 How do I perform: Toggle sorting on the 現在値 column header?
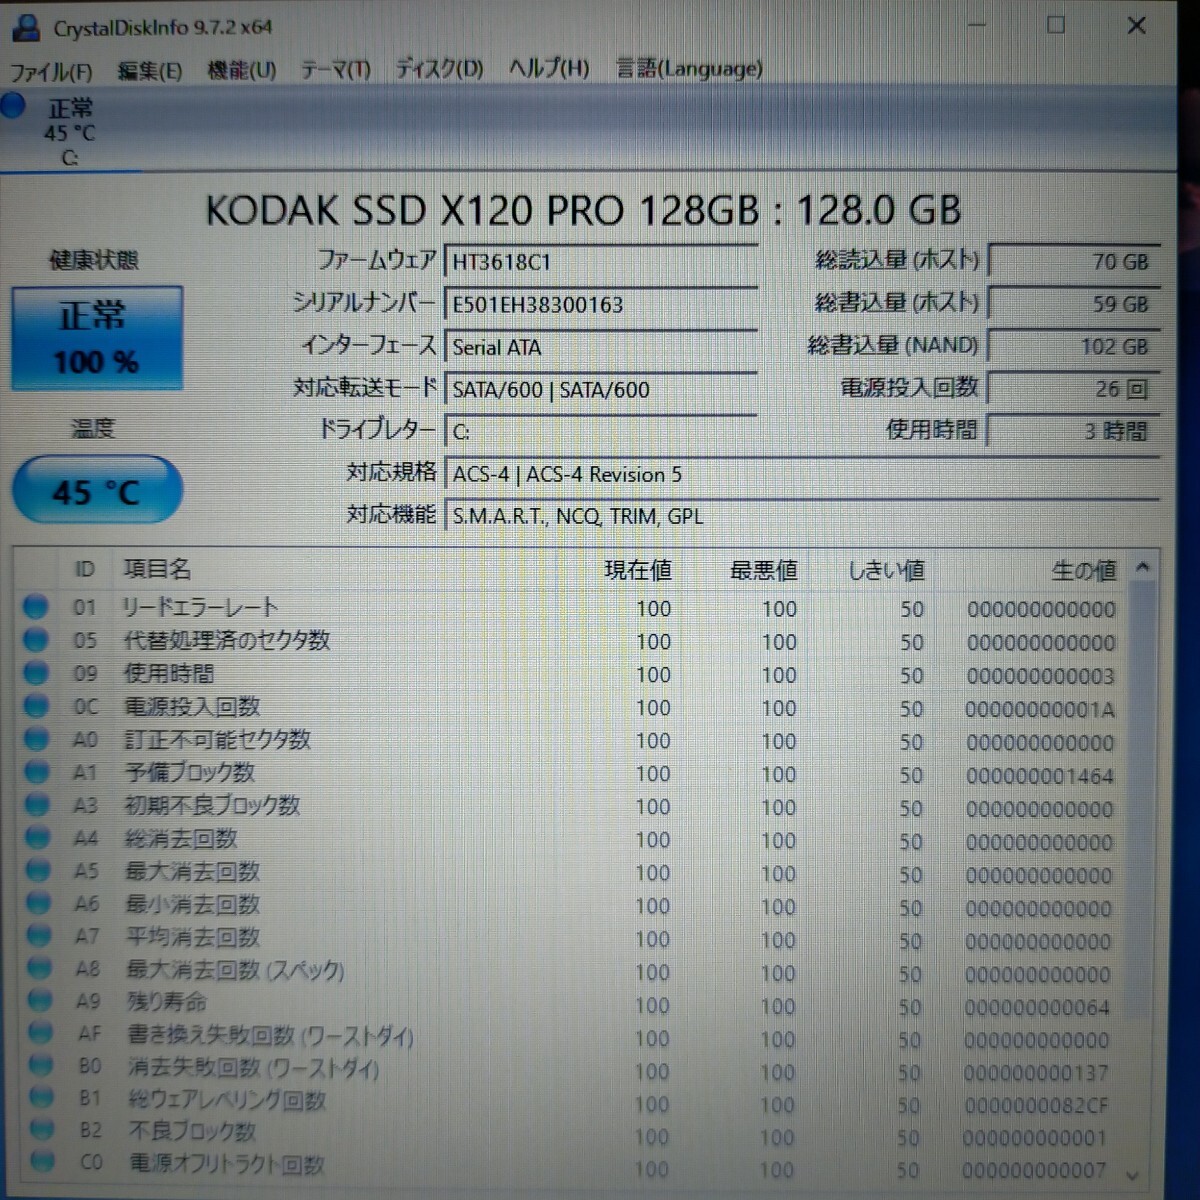pos(639,570)
